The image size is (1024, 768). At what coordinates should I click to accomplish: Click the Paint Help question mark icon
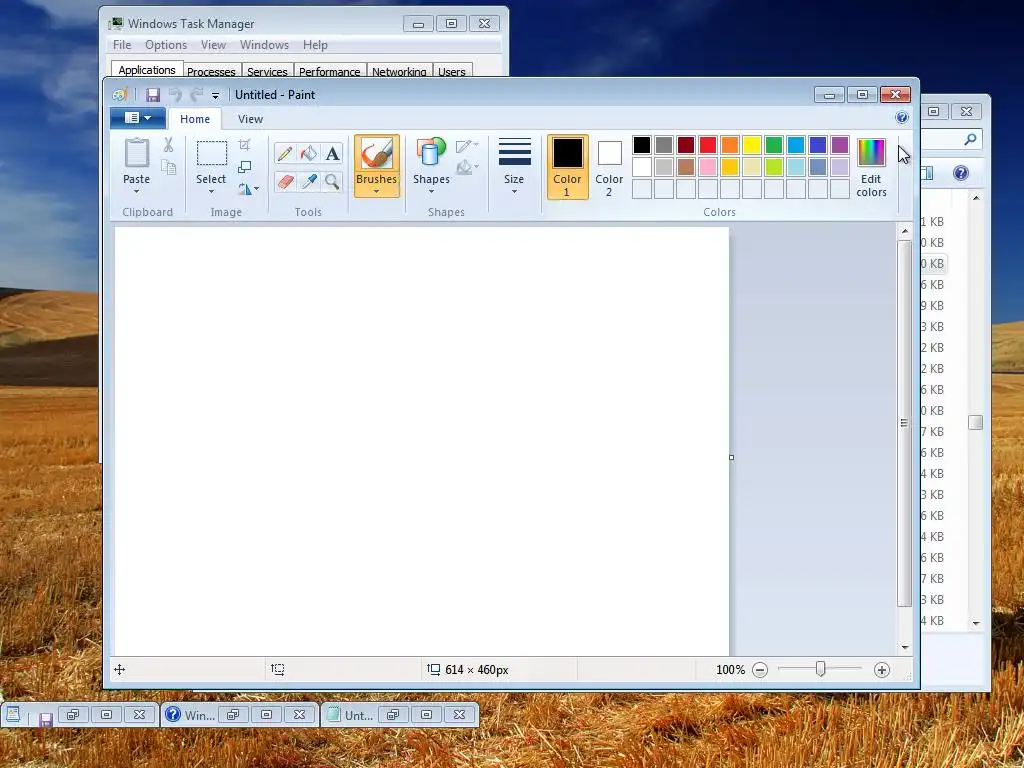click(902, 118)
